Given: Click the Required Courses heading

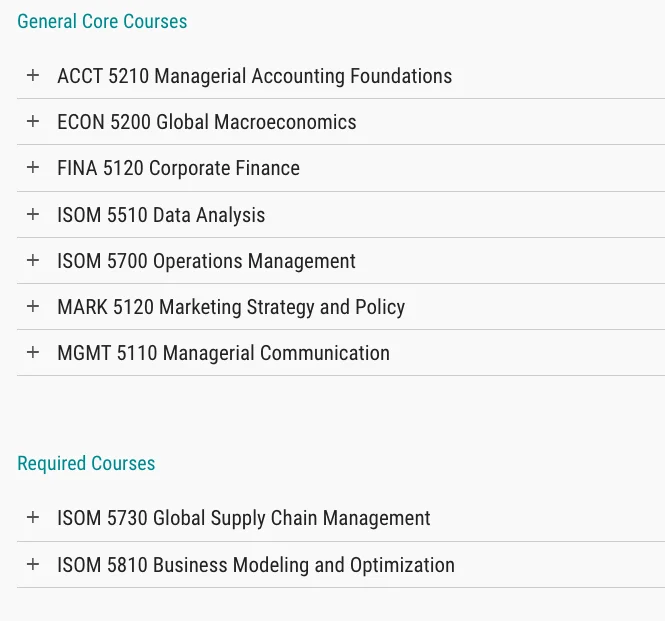Looking at the screenshot, I should pyautogui.click(x=86, y=463).
